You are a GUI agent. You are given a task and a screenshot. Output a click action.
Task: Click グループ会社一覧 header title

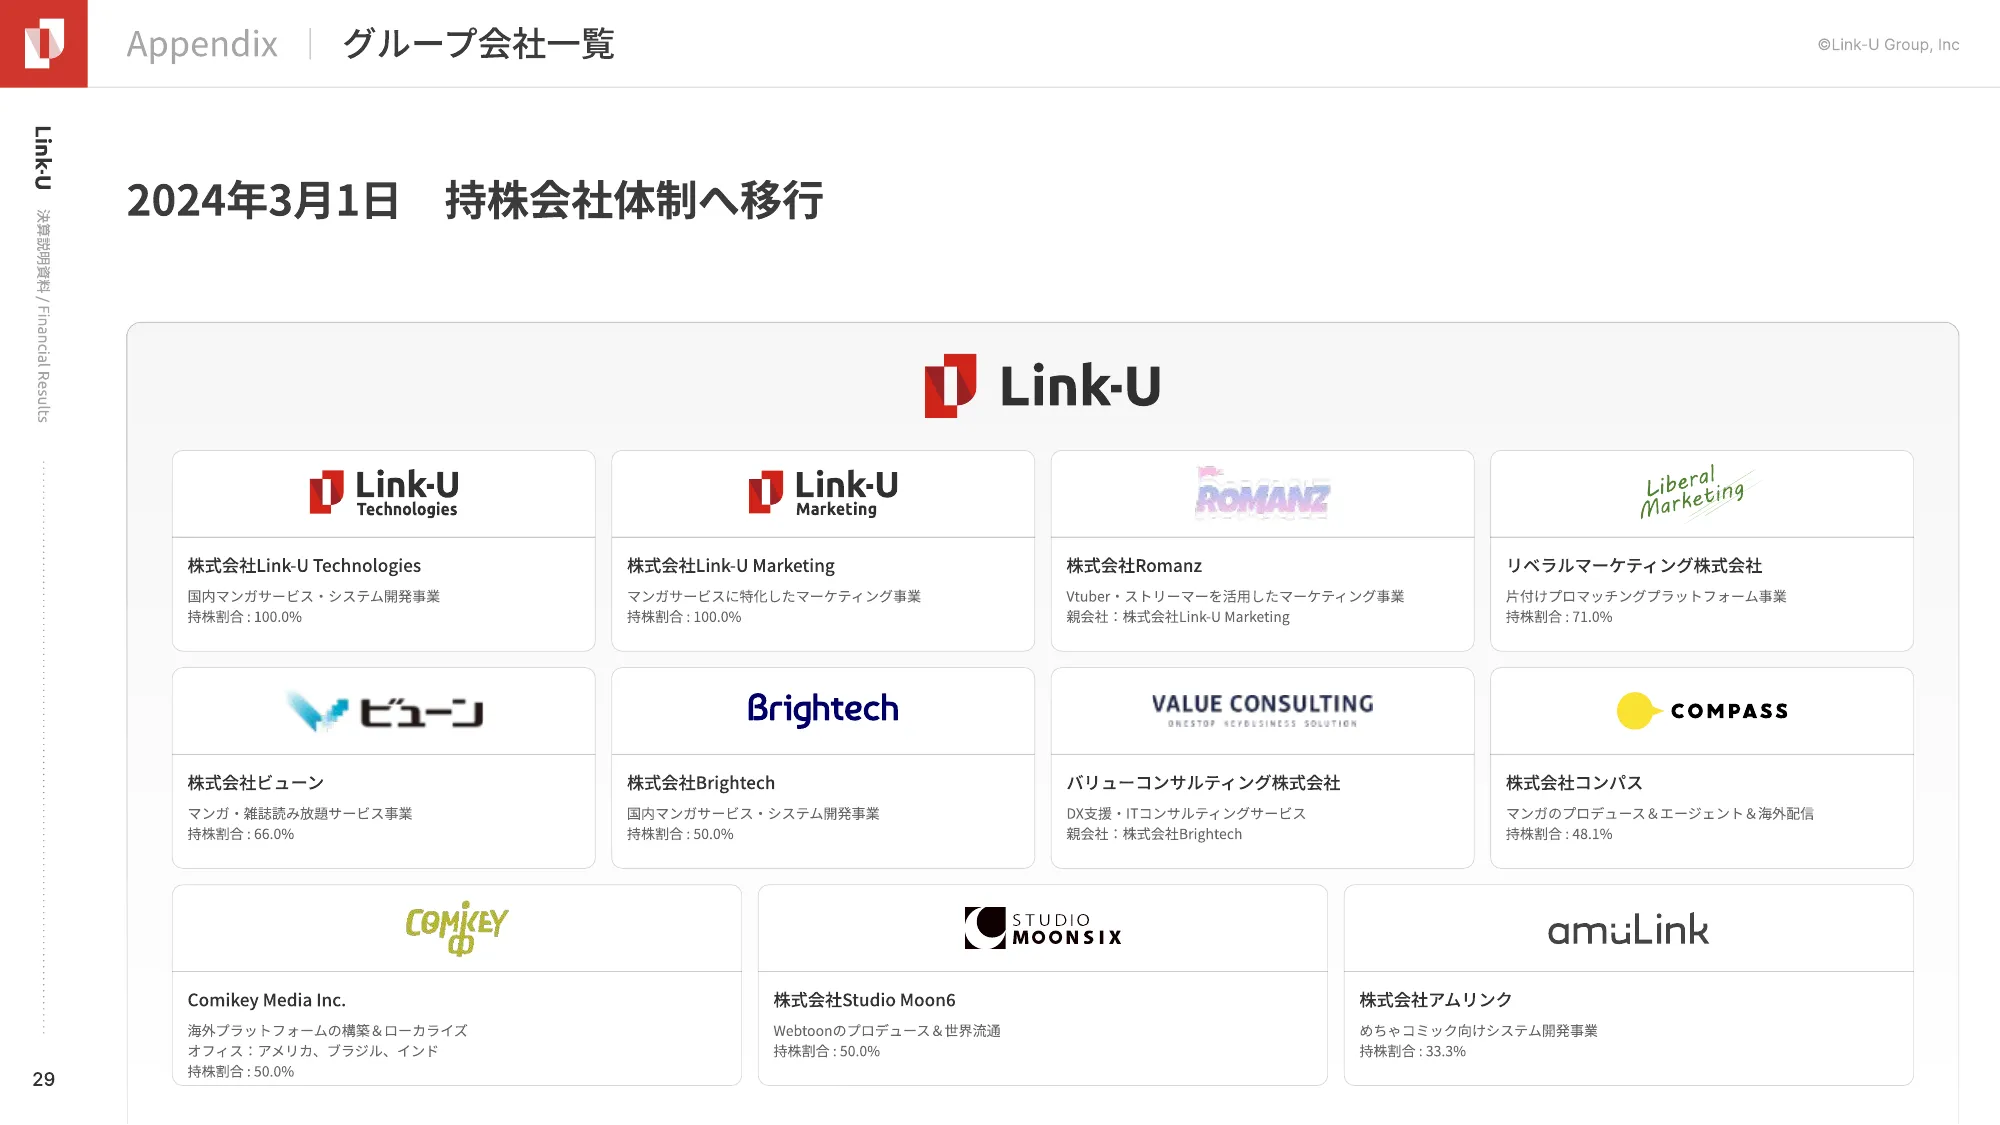[x=479, y=44]
